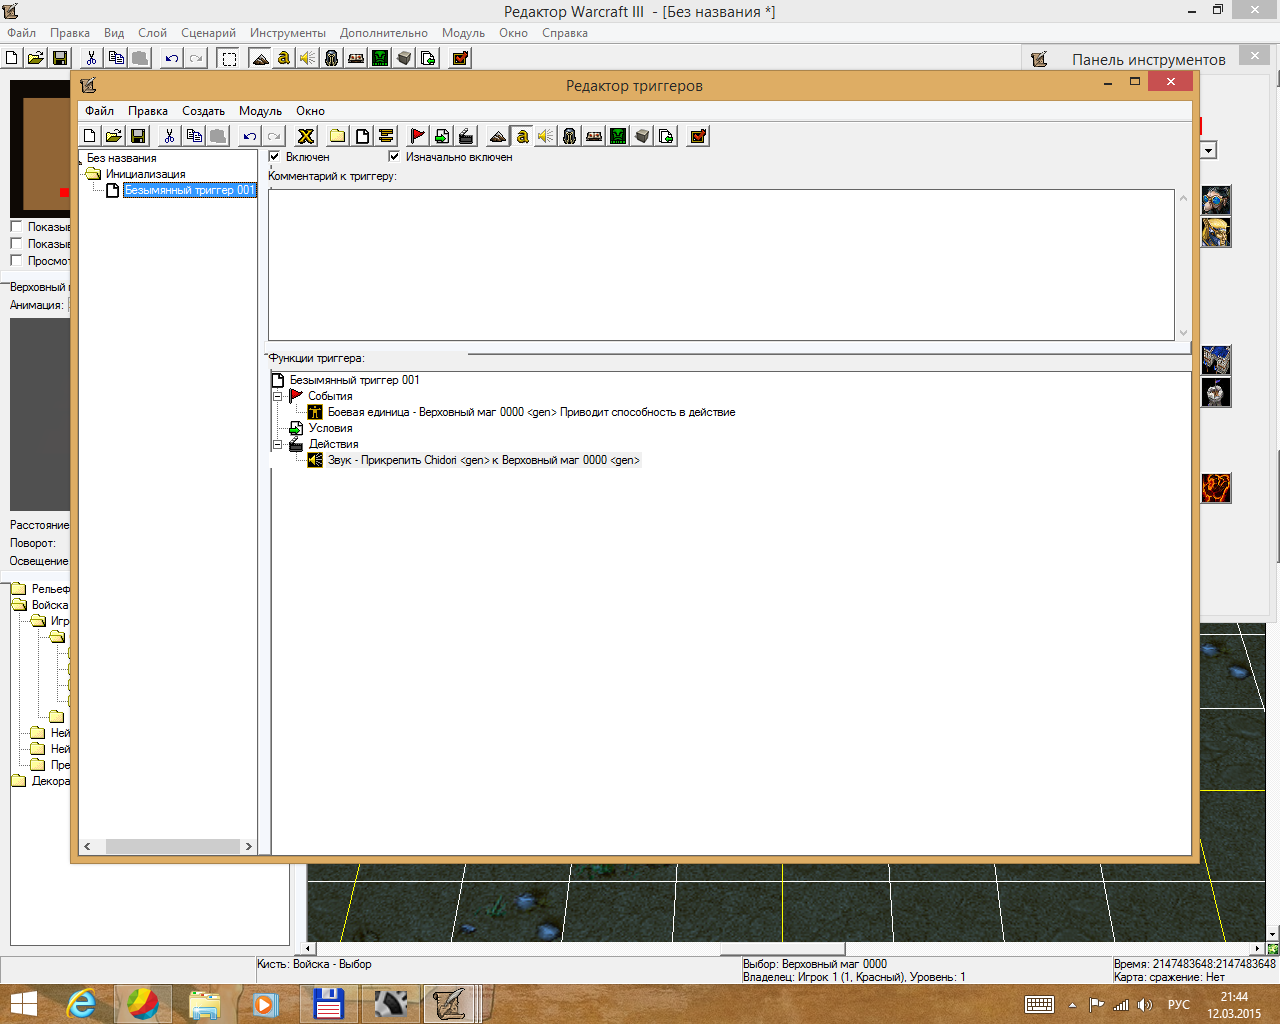The height and width of the screenshot is (1024, 1280).
Task: Open Import Manager from Trigger Editor toolbar
Action: (x=666, y=136)
